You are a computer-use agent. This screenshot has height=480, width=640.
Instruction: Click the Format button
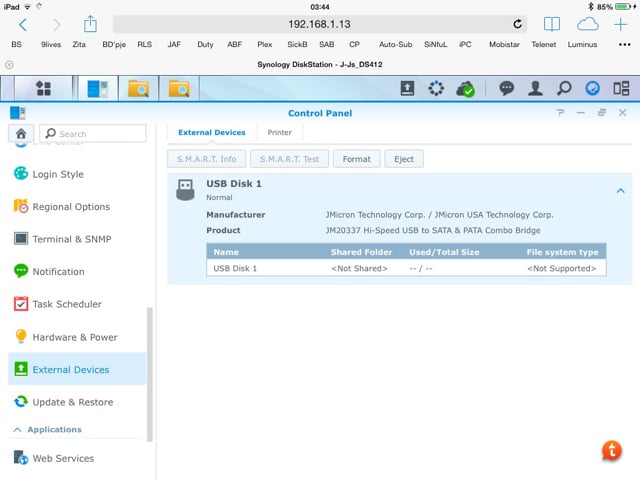pyautogui.click(x=356, y=159)
